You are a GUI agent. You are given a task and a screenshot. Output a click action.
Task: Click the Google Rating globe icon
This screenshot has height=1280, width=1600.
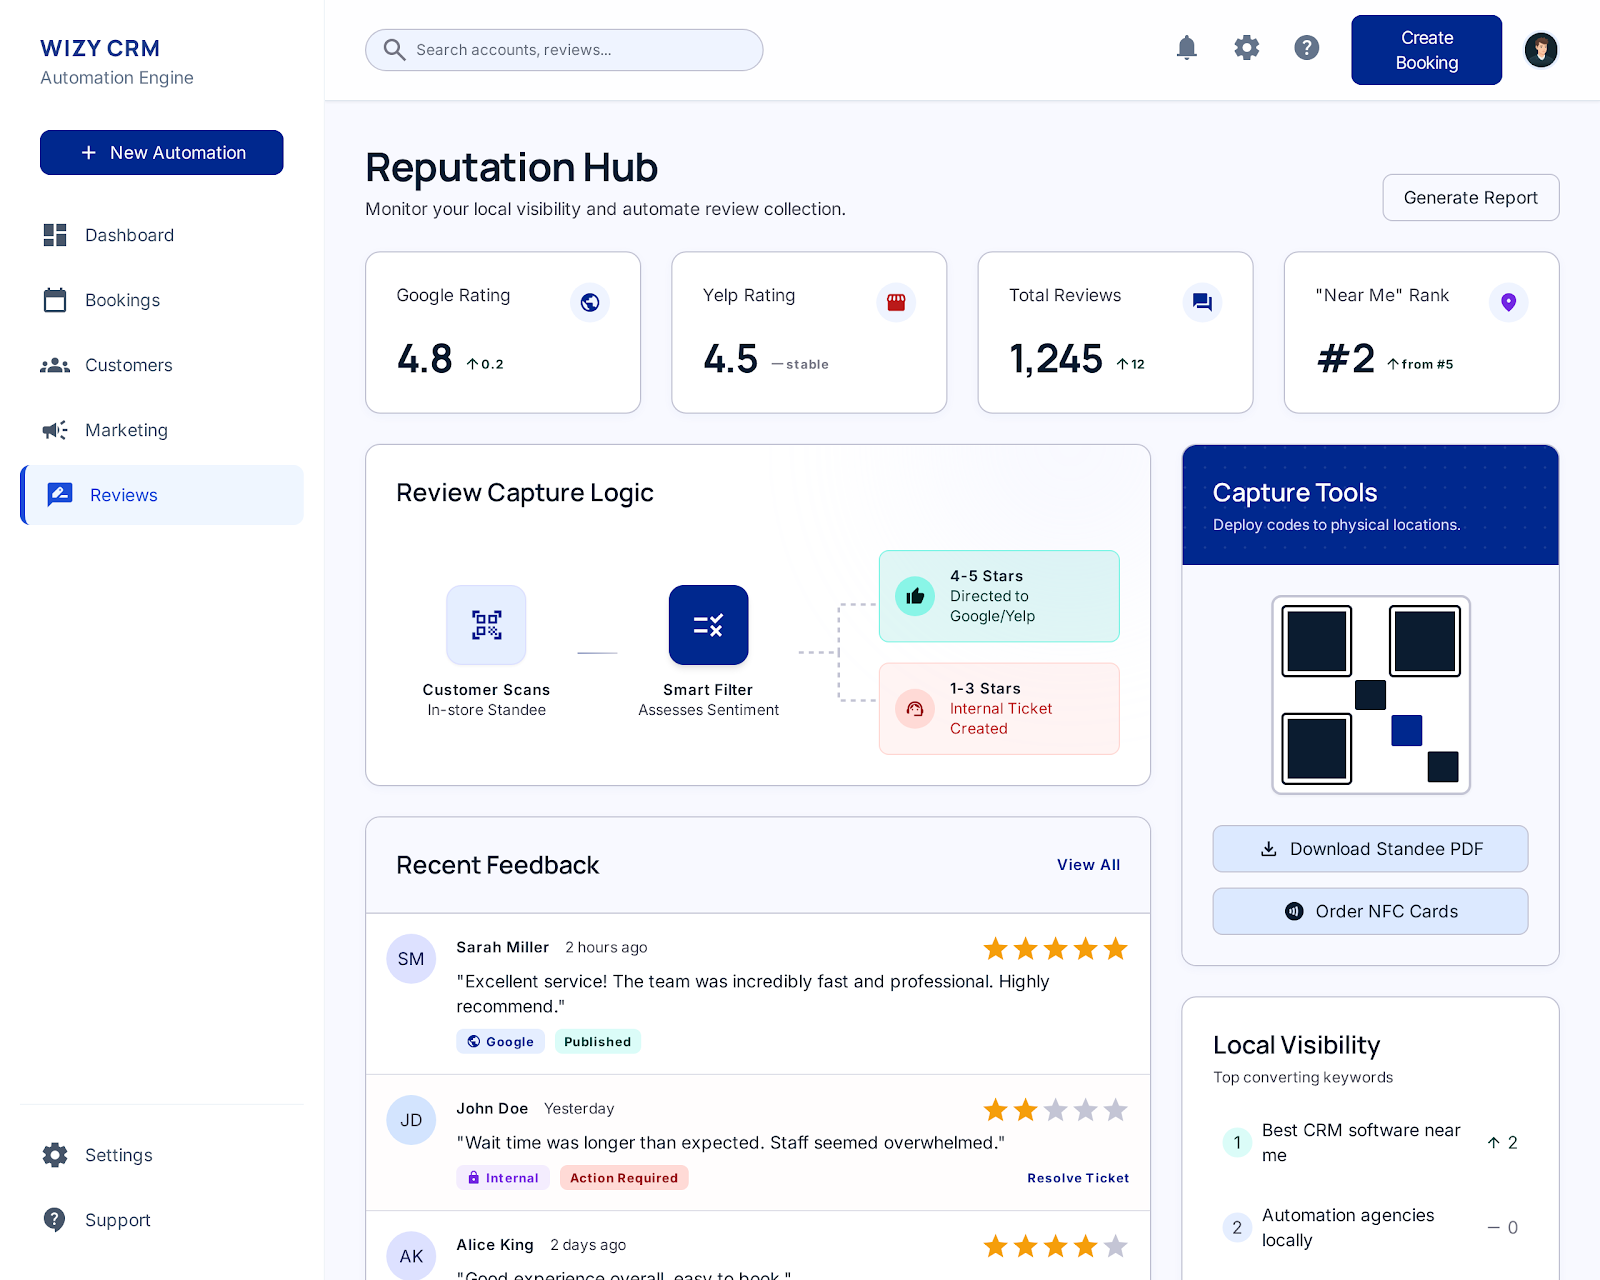(590, 302)
